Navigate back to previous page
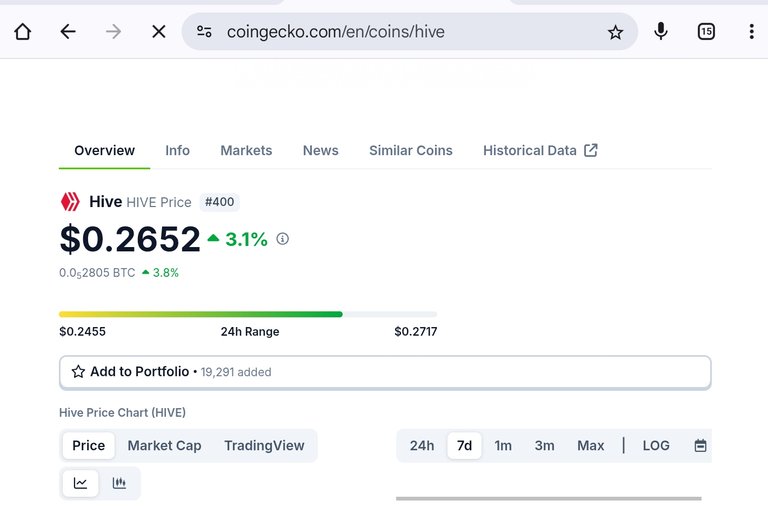The width and height of the screenshot is (768, 506). click(68, 32)
